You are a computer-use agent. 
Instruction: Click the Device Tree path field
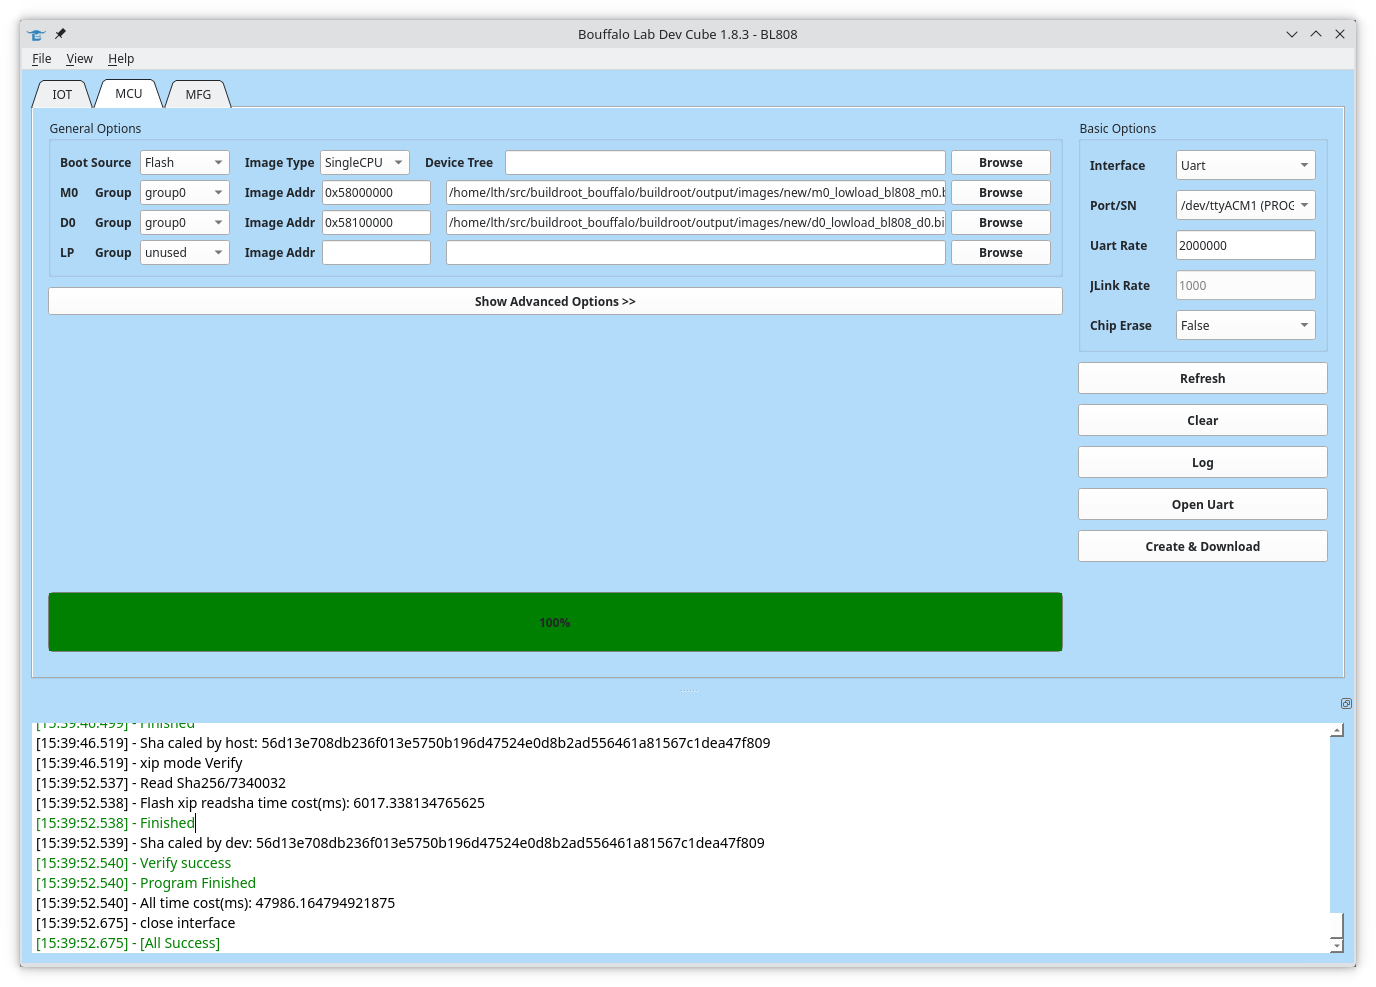tap(725, 163)
